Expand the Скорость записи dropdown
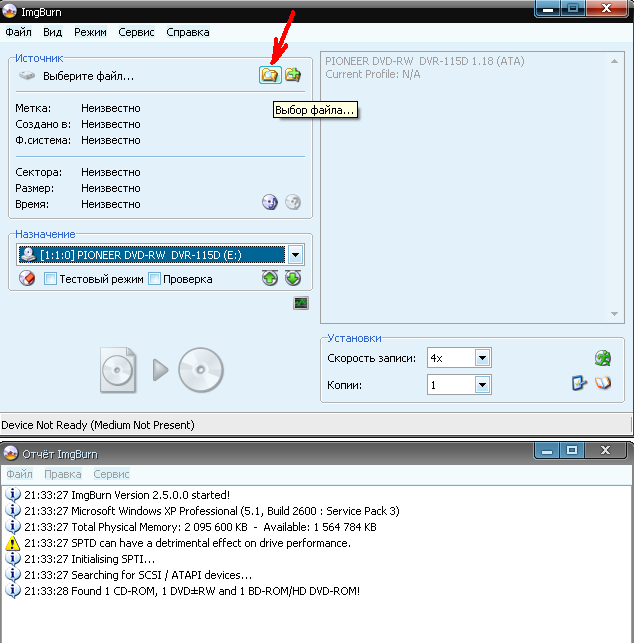This screenshot has width=634, height=643. click(483, 358)
